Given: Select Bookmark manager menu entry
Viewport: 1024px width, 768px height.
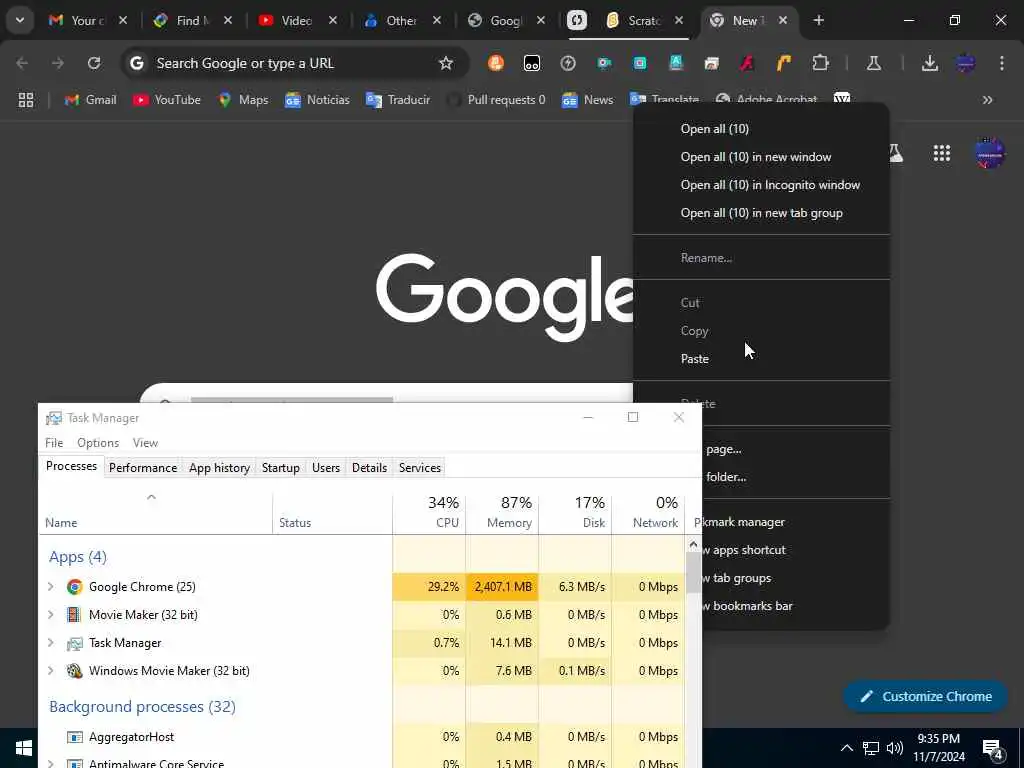Looking at the screenshot, I should [795, 522].
